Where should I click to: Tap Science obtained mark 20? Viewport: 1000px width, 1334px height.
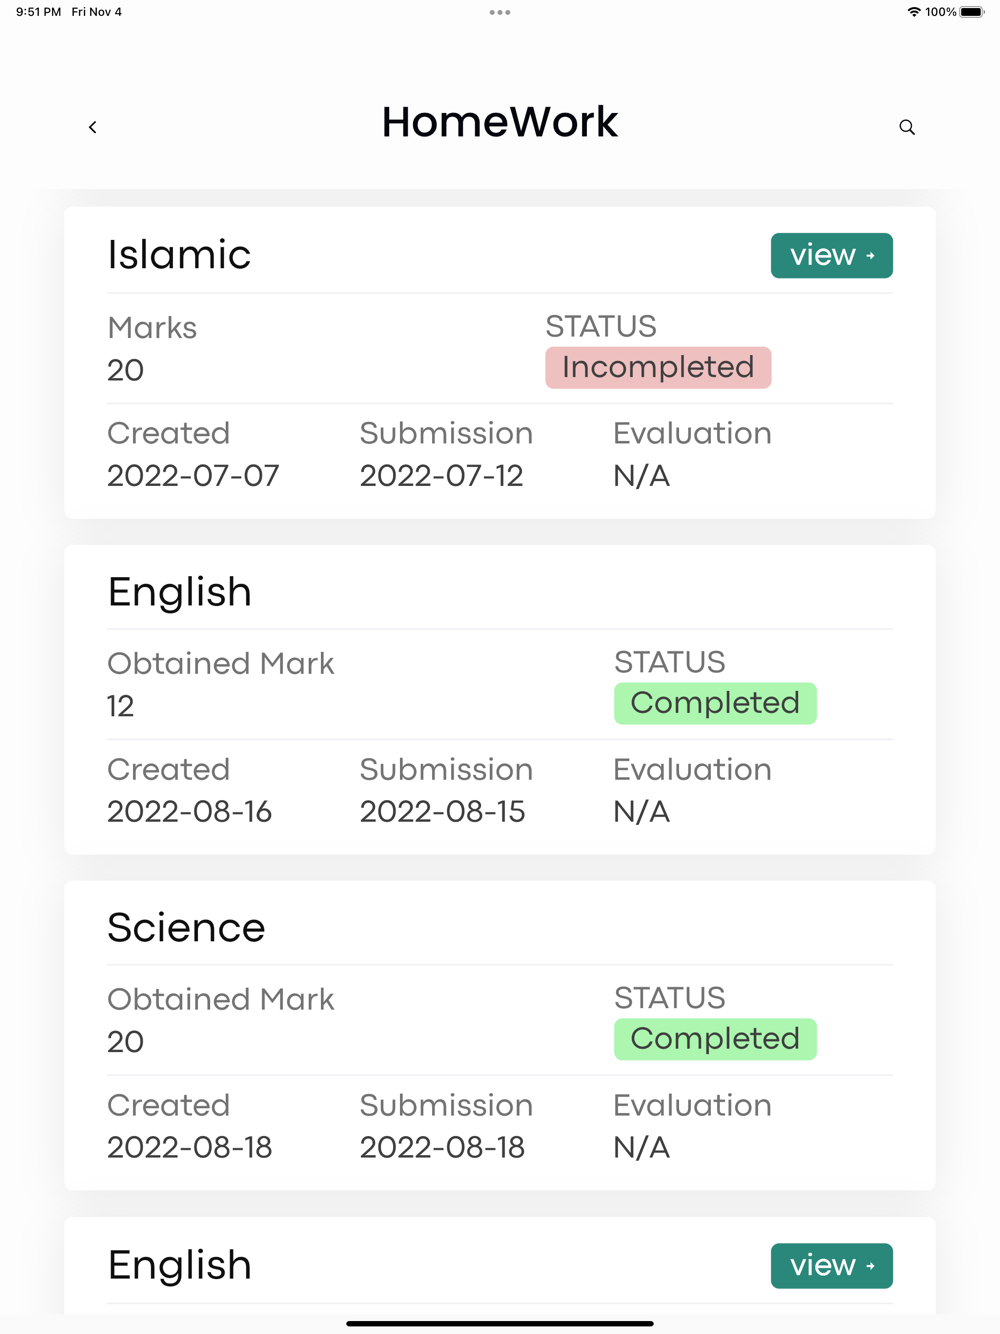(126, 1042)
